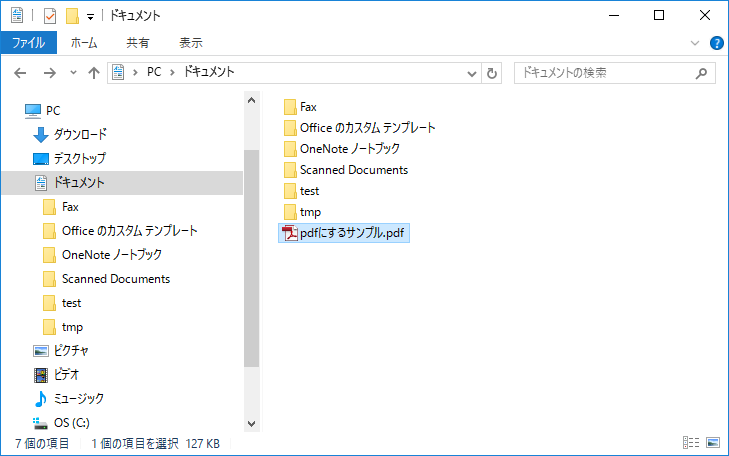Click the navigation pane scrollbar thumb
Screen dimensions: 729x456
tap(252, 258)
